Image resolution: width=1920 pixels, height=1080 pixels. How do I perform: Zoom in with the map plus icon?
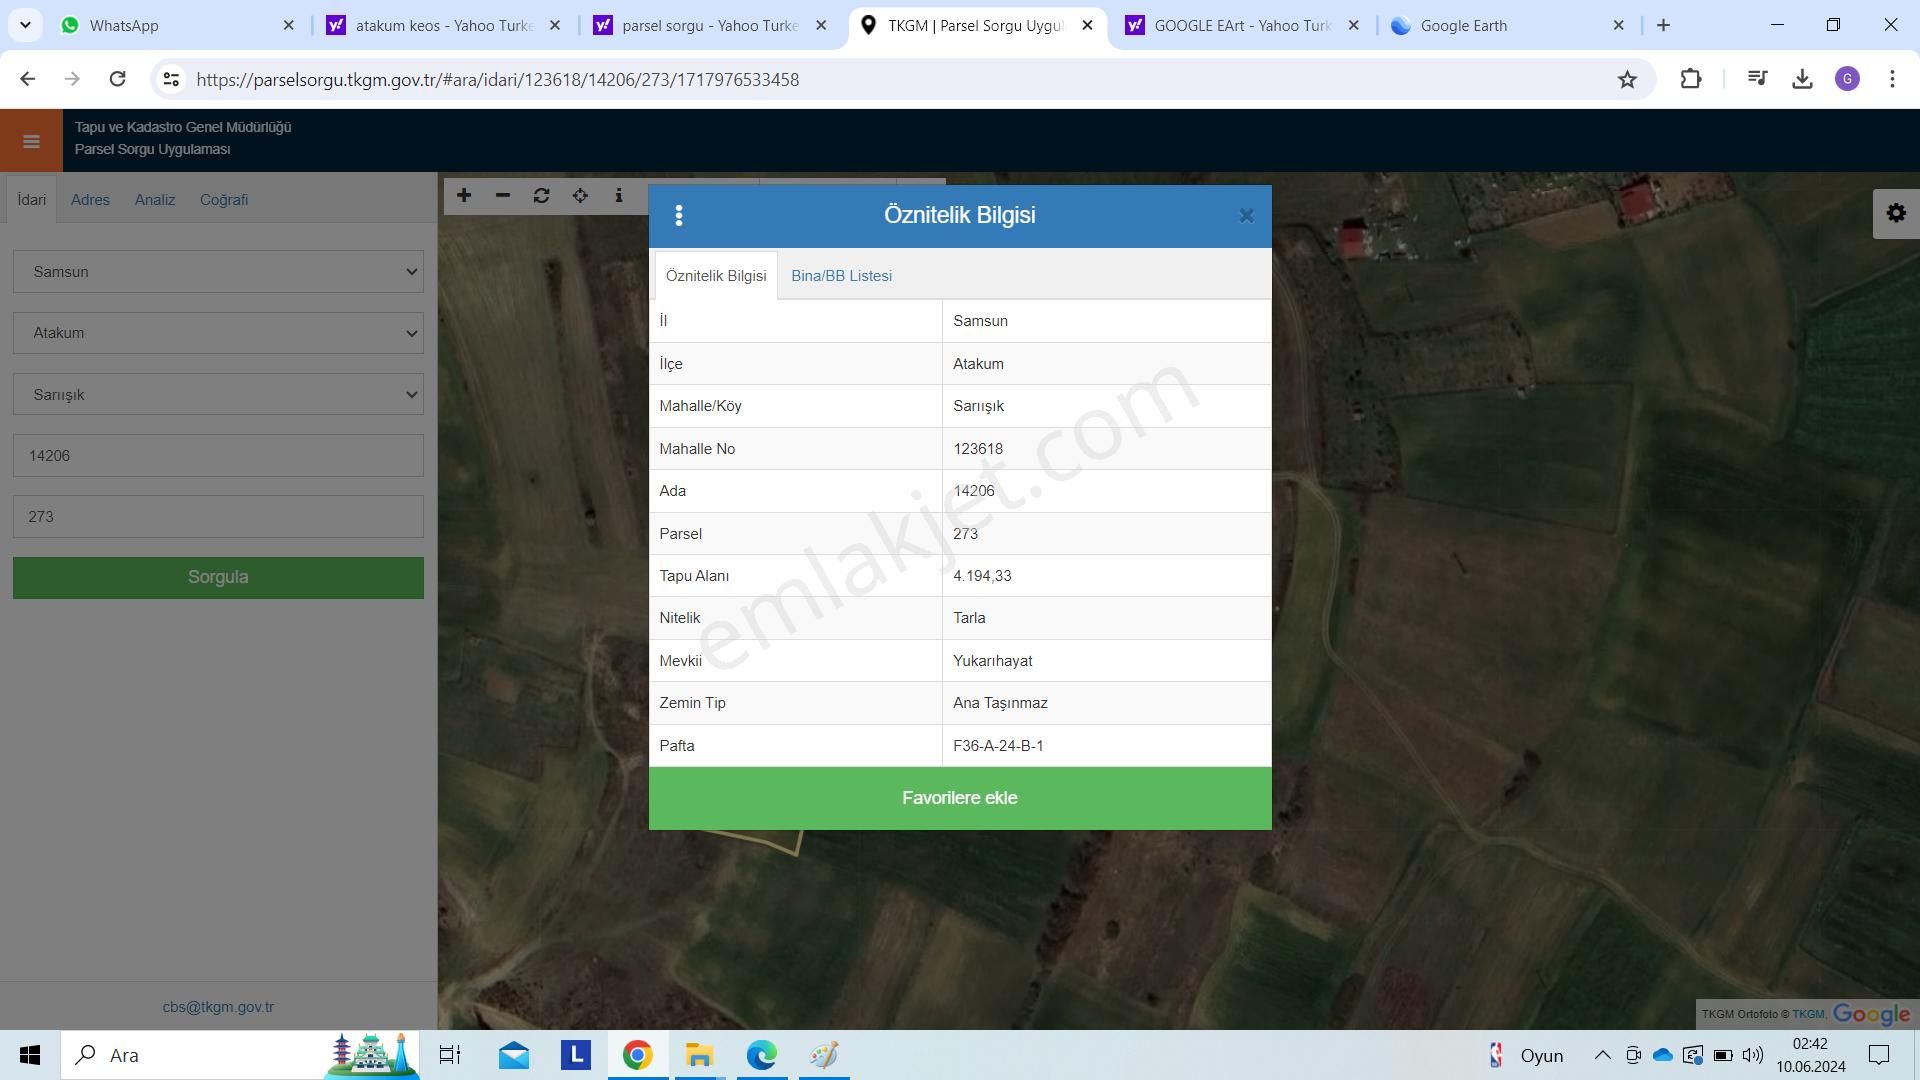click(464, 195)
